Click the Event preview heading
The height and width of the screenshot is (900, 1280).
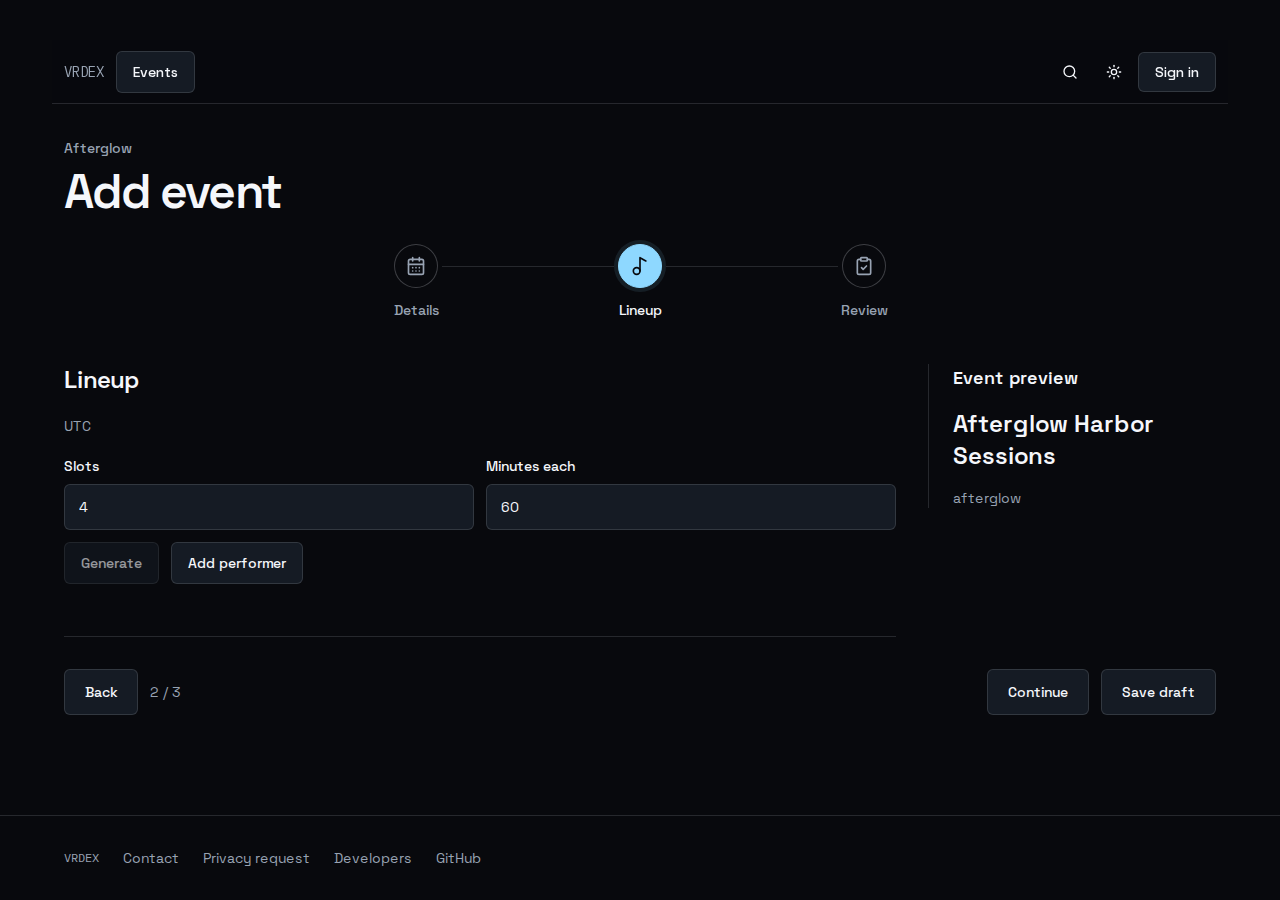[x=1015, y=378]
